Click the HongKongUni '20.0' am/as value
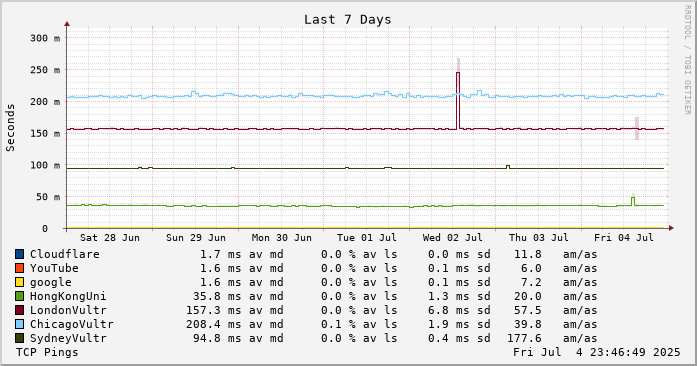 (x=528, y=296)
